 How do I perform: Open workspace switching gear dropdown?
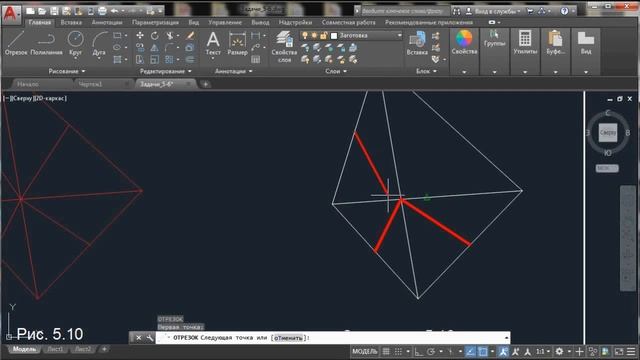[562, 351]
